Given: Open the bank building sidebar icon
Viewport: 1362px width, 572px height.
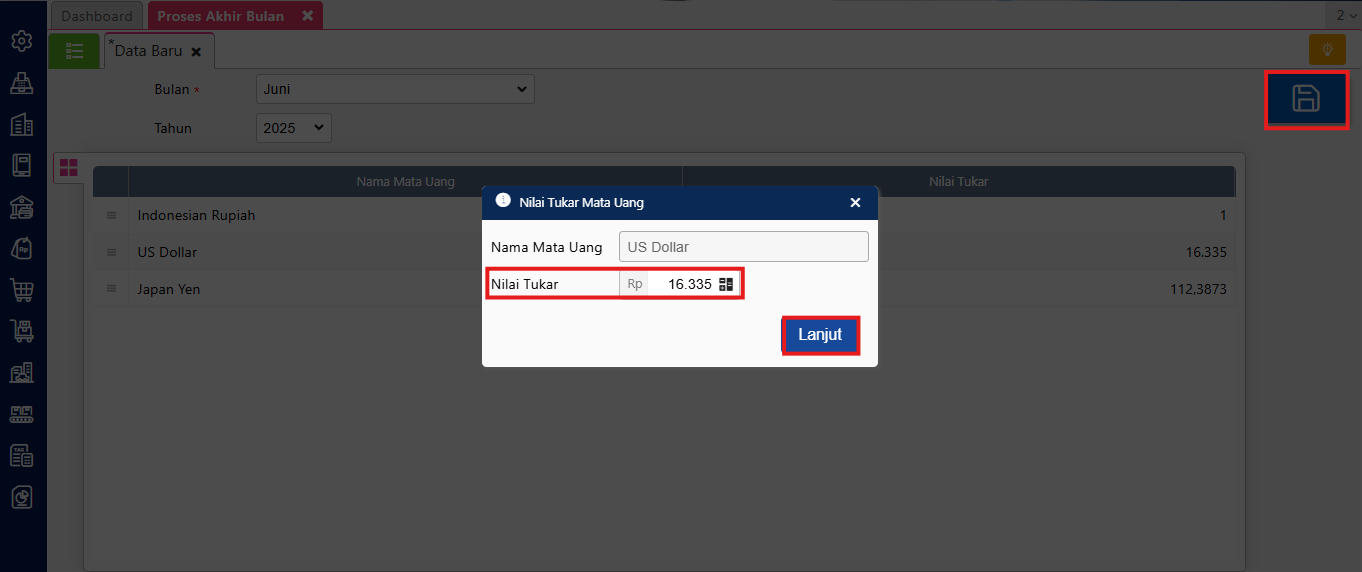Looking at the screenshot, I should (21, 207).
